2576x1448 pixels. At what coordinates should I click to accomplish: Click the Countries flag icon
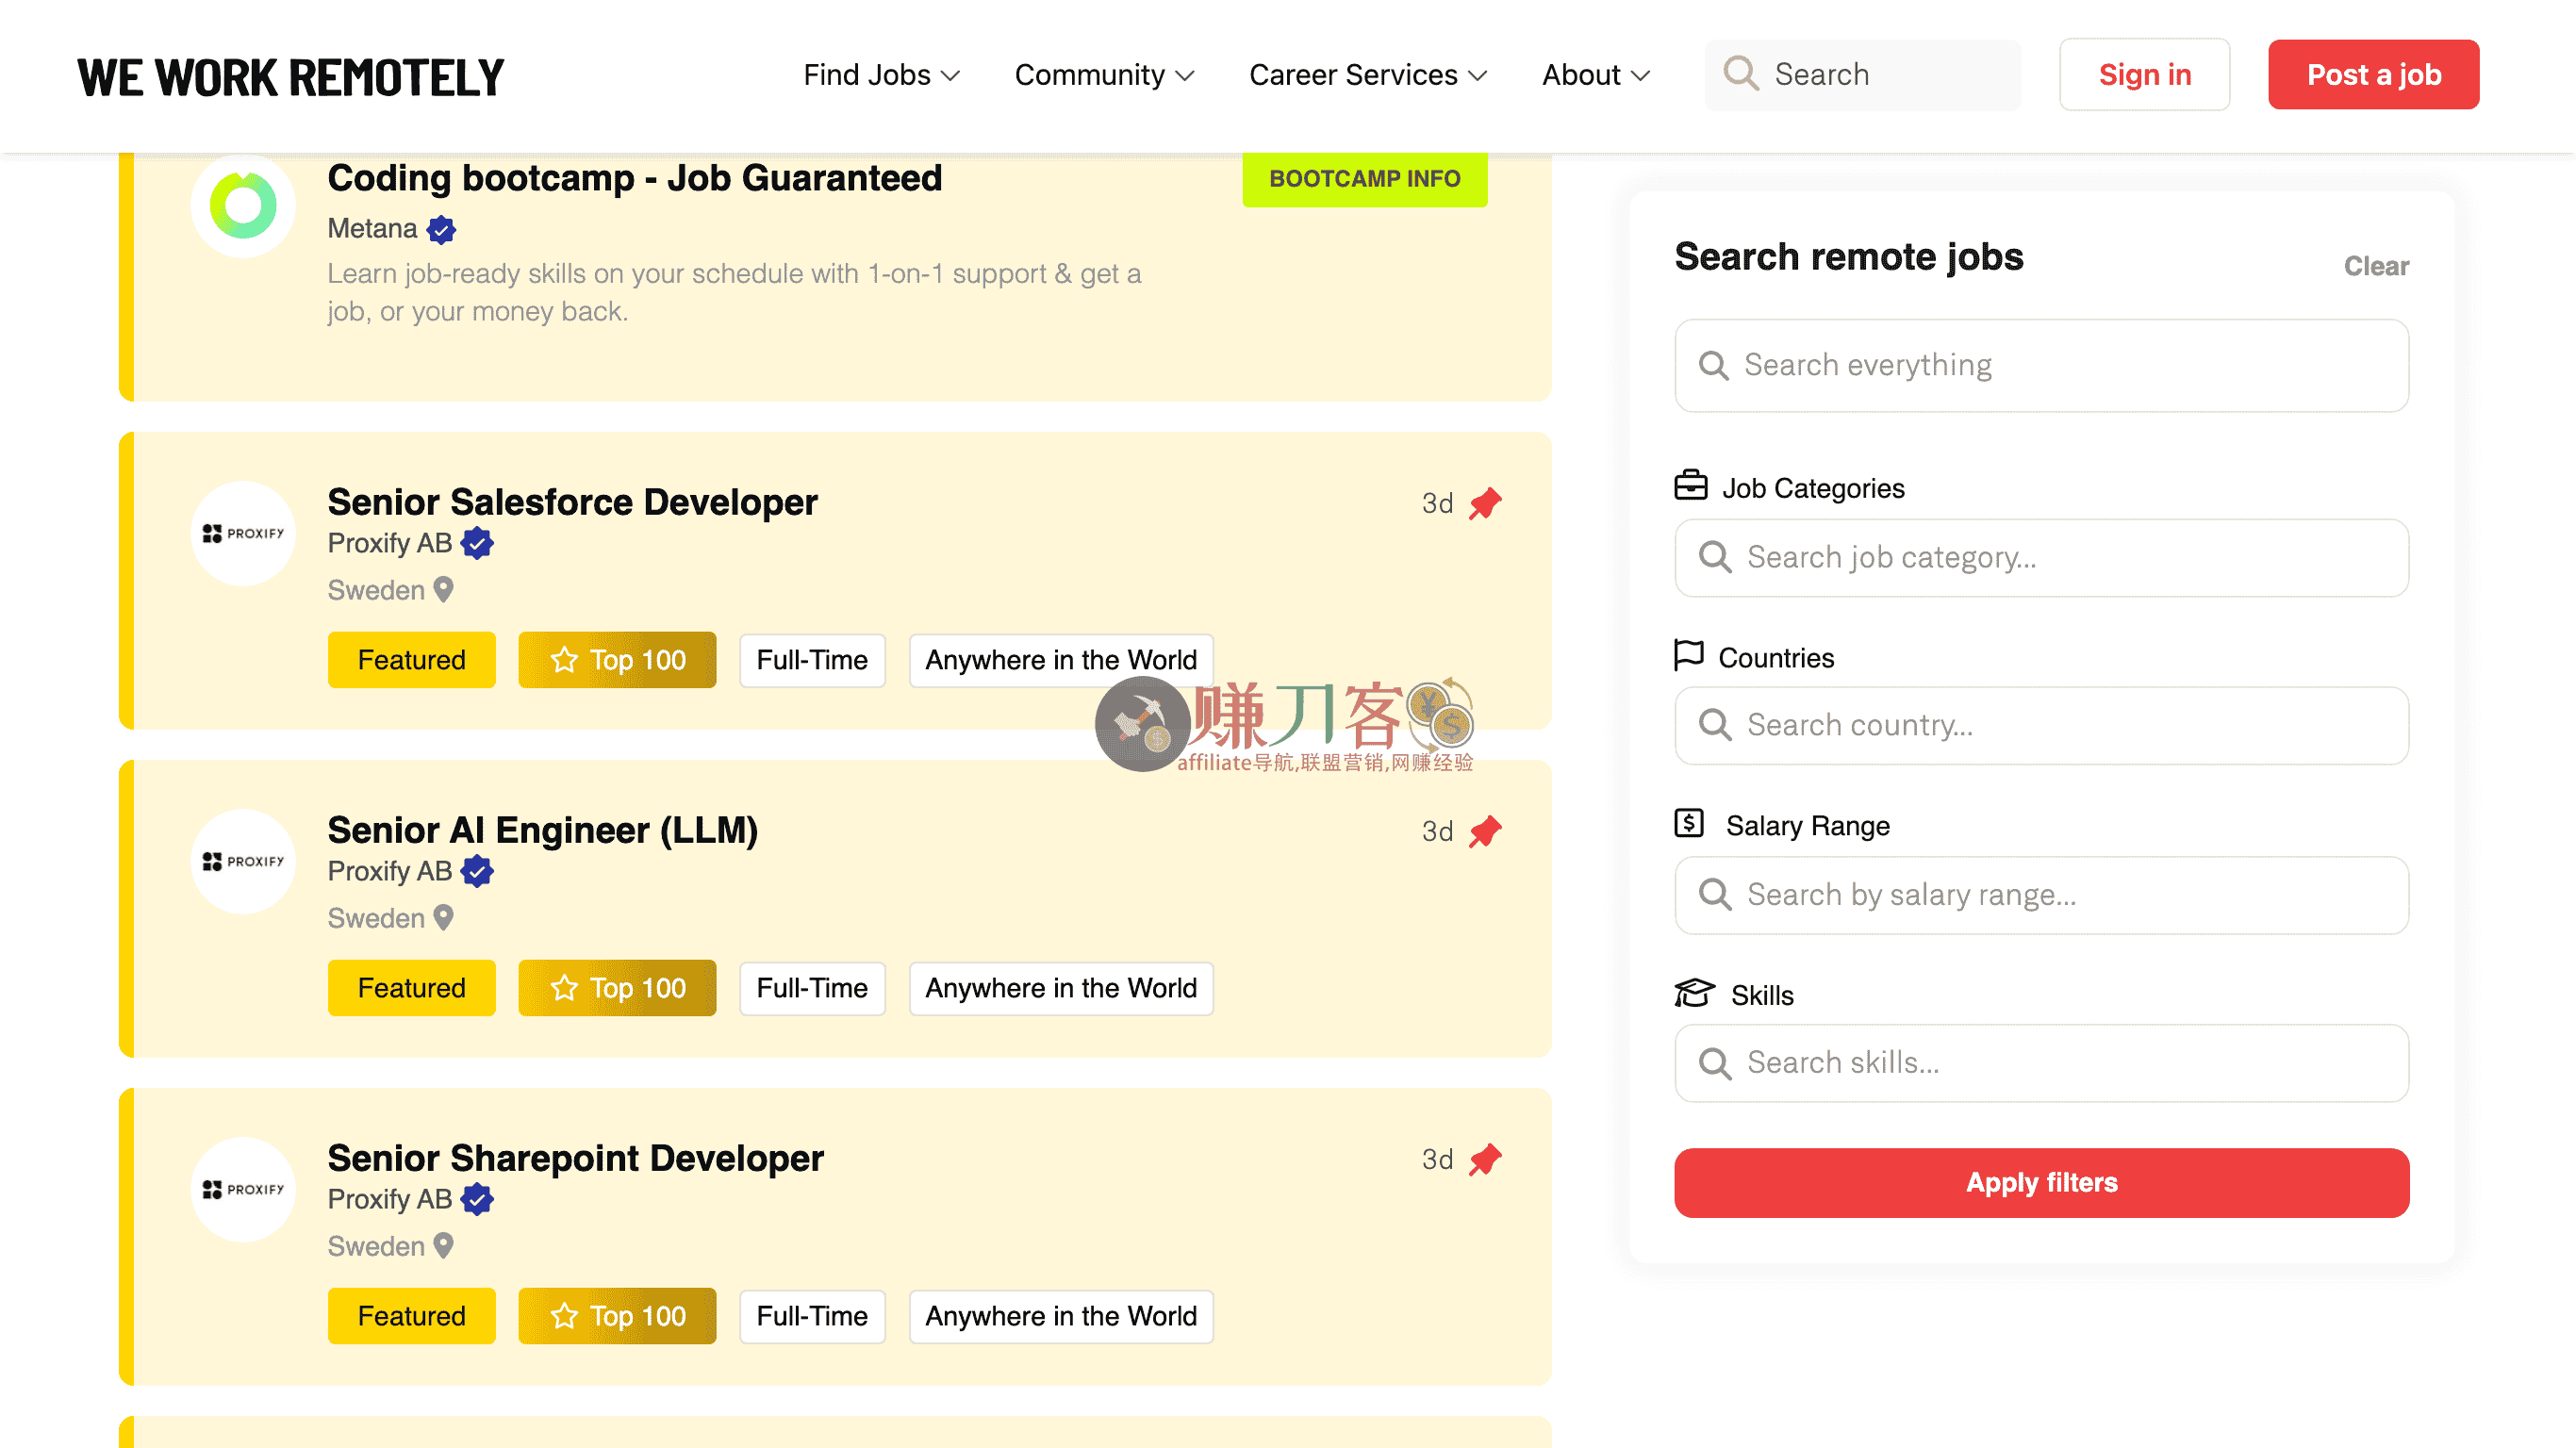tap(1688, 655)
